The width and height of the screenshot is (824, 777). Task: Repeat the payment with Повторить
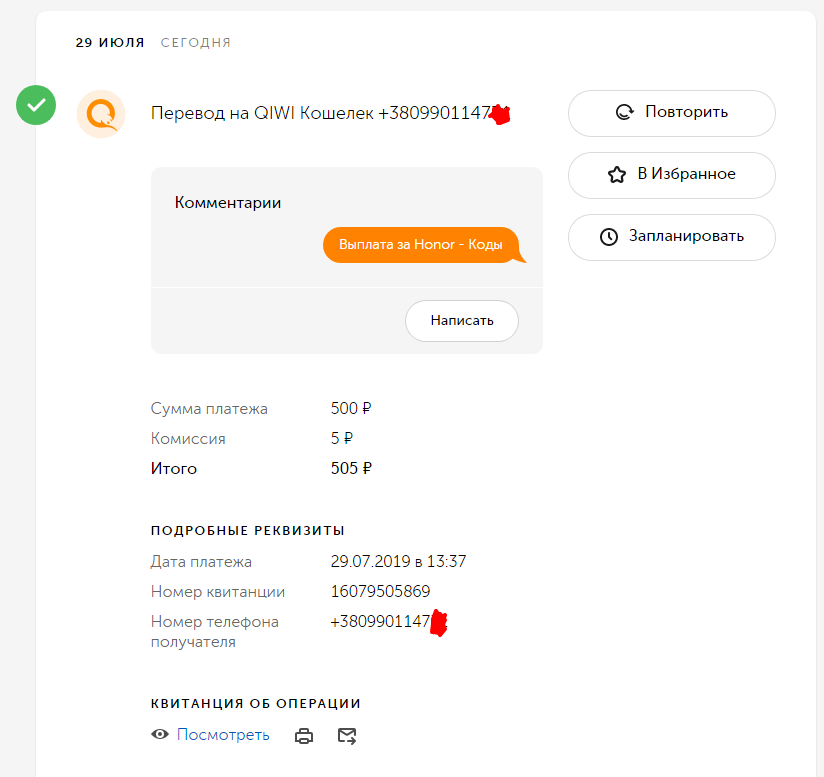coord(672,113)
